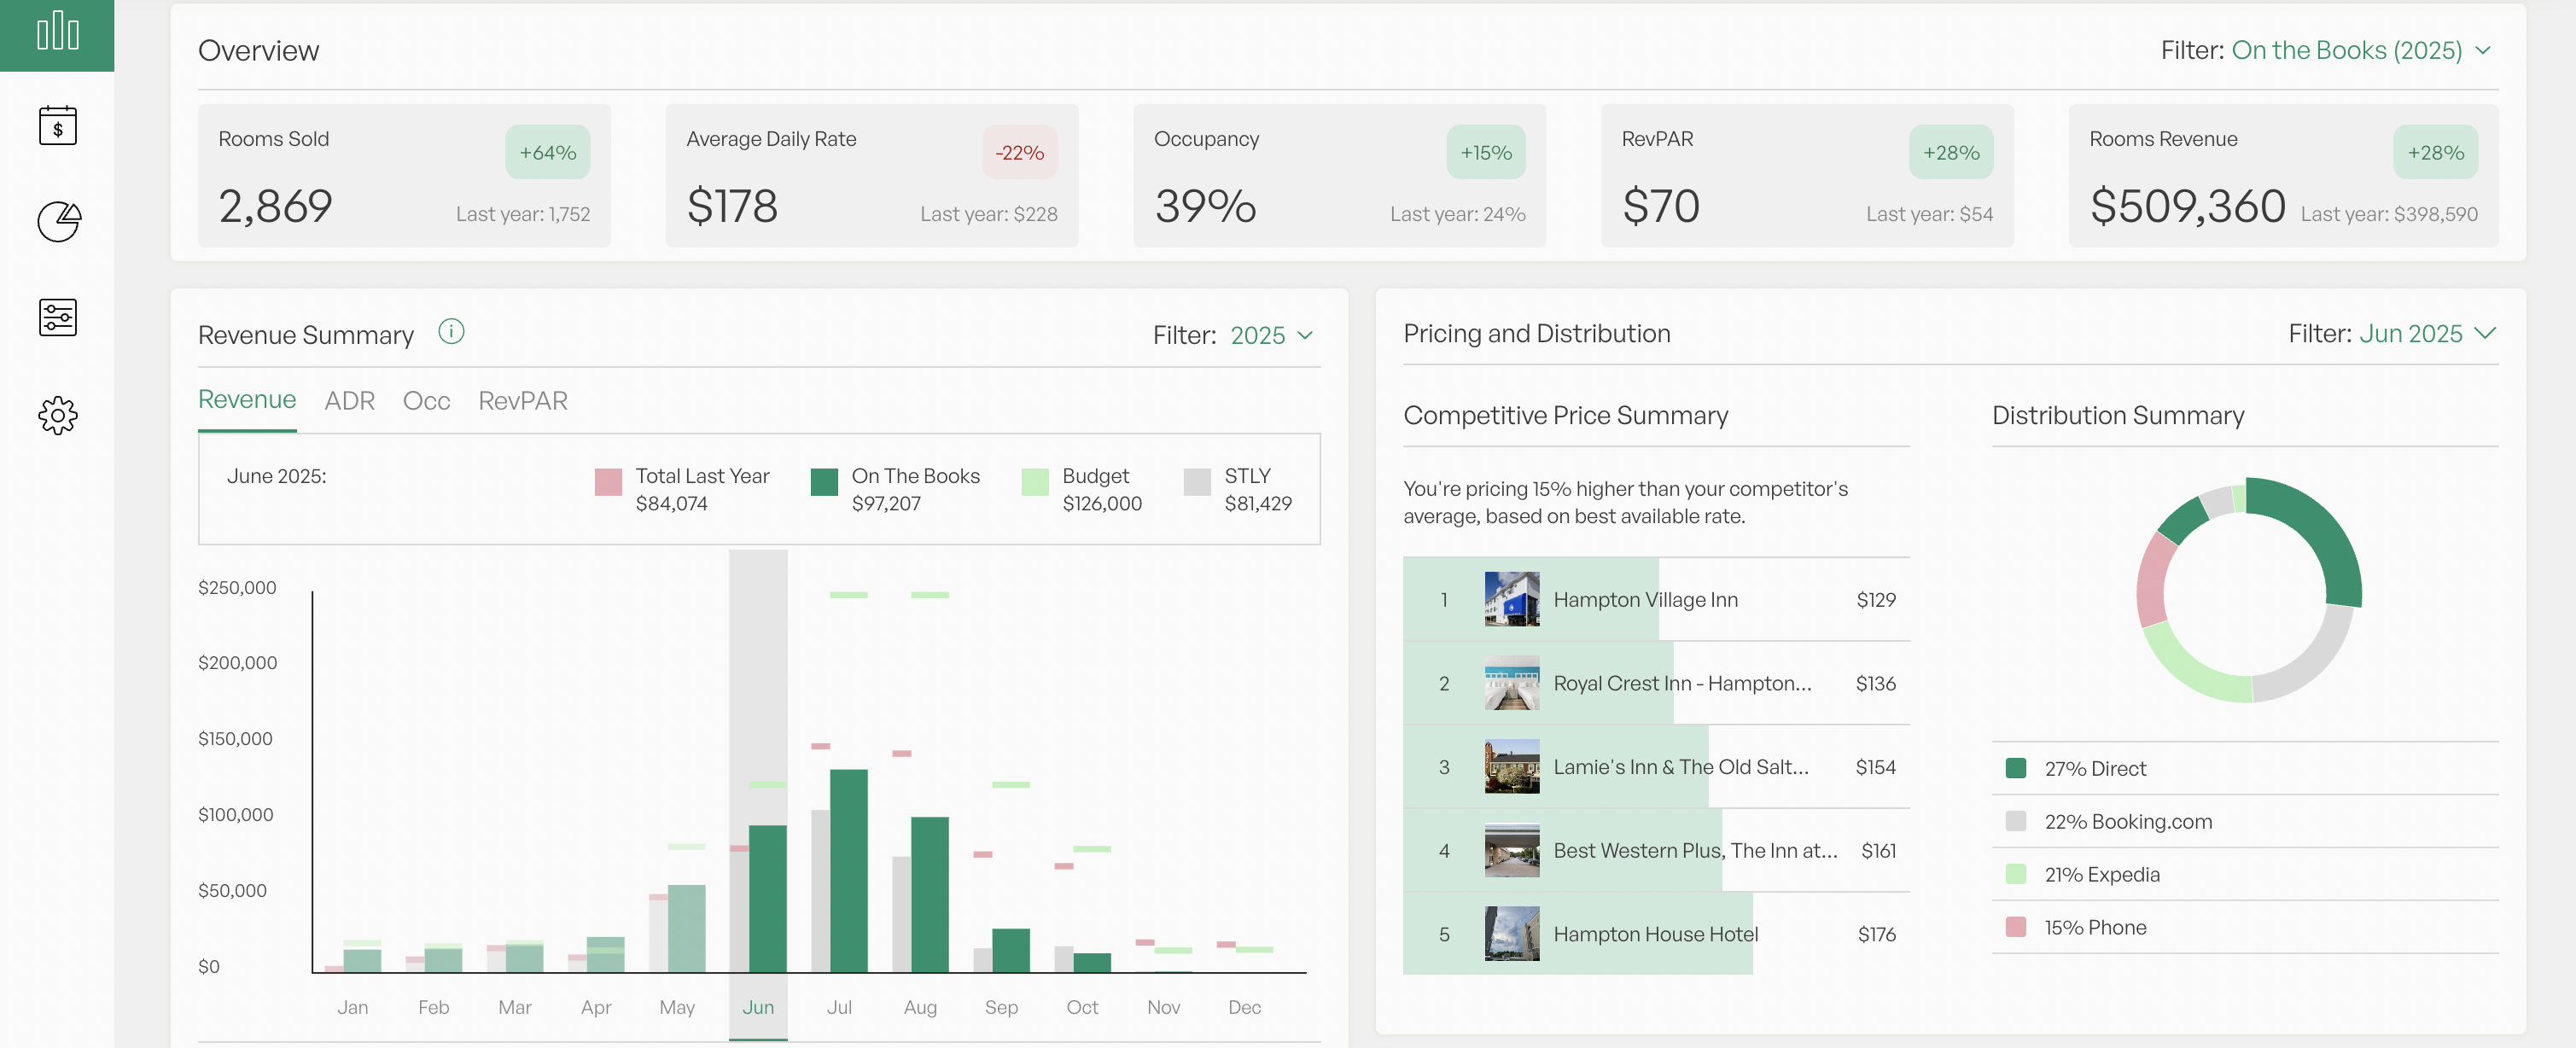Image resolution: width=2576 pixels, height=1048 pixels.
Task: Switch to the Occ tab
Action: (x=426, y=401)
